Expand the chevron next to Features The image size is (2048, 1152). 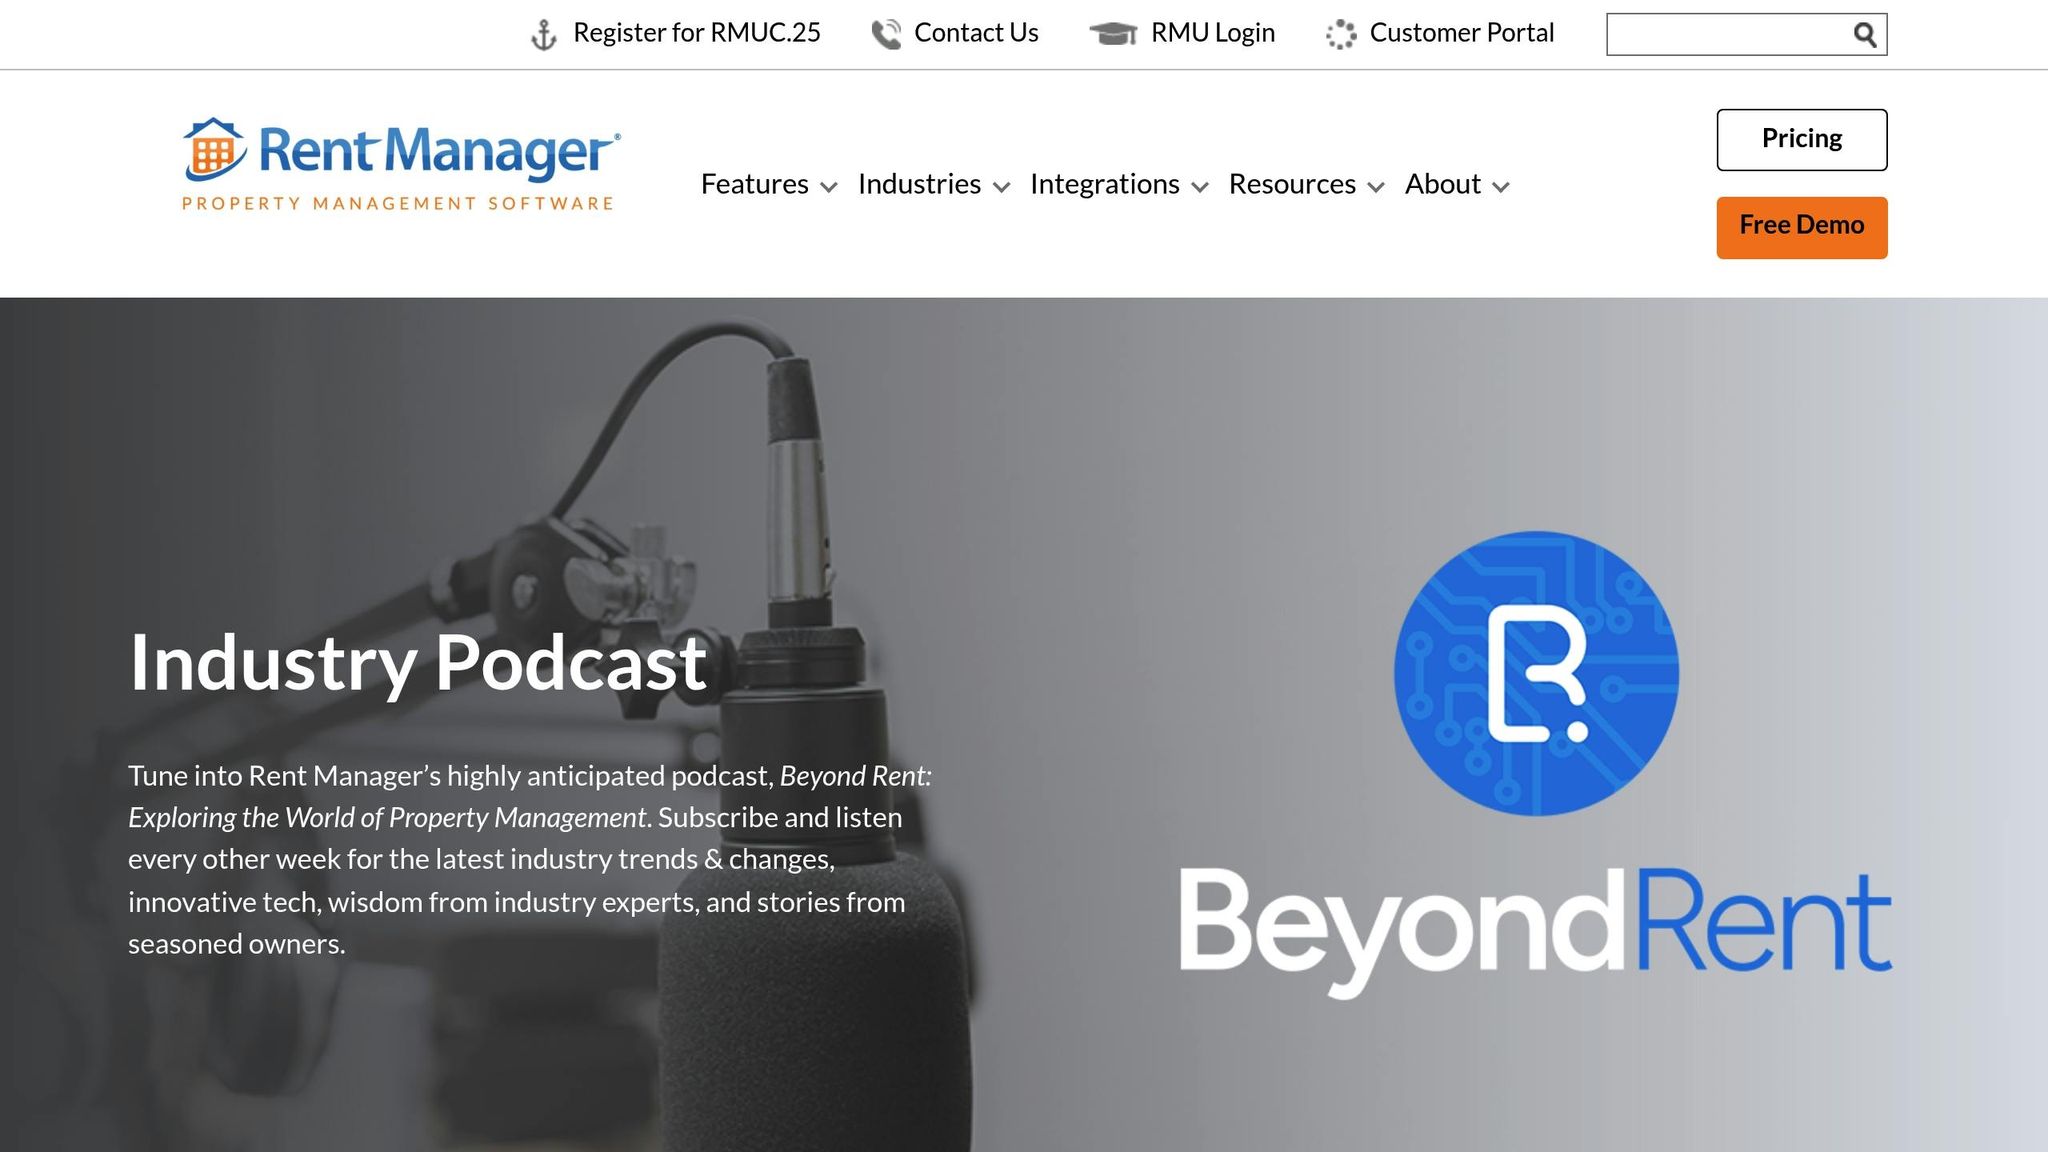point(828,187)
